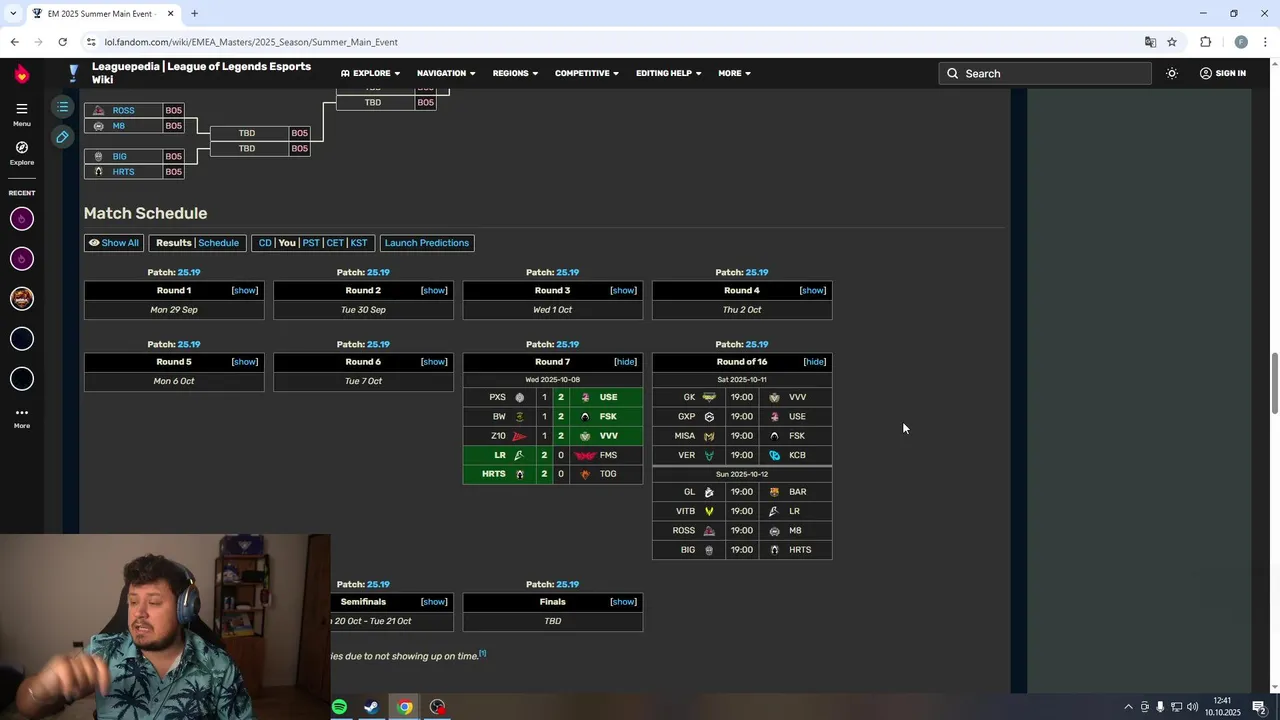Click the KCB team cell in Round of 16
The width and height of the screenshot is (1280, 720).
797,455
